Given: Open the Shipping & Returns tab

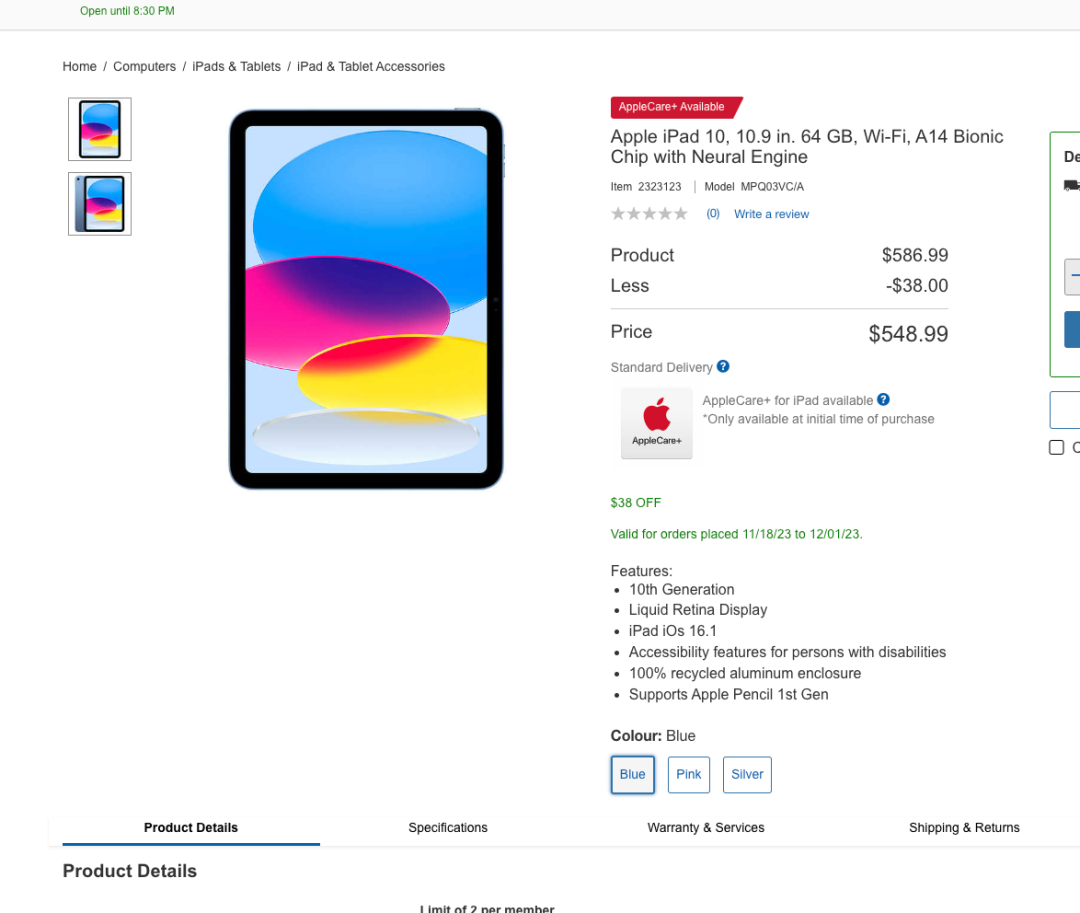Looking at the screenshot, I should click(x=964, y=828).
